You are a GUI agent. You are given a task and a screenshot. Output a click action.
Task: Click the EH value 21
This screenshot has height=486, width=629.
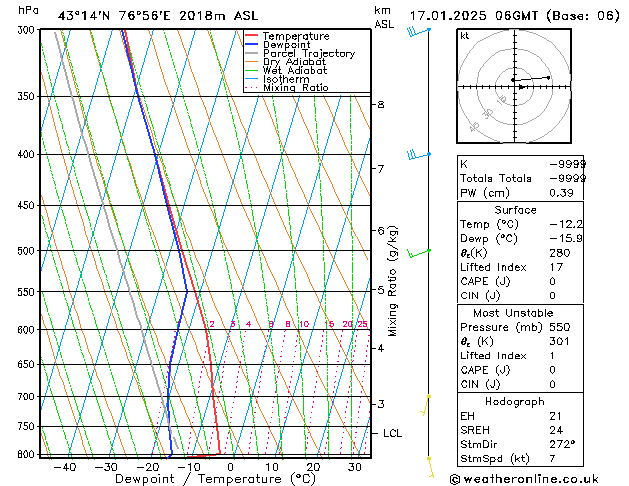coord(556,416)
